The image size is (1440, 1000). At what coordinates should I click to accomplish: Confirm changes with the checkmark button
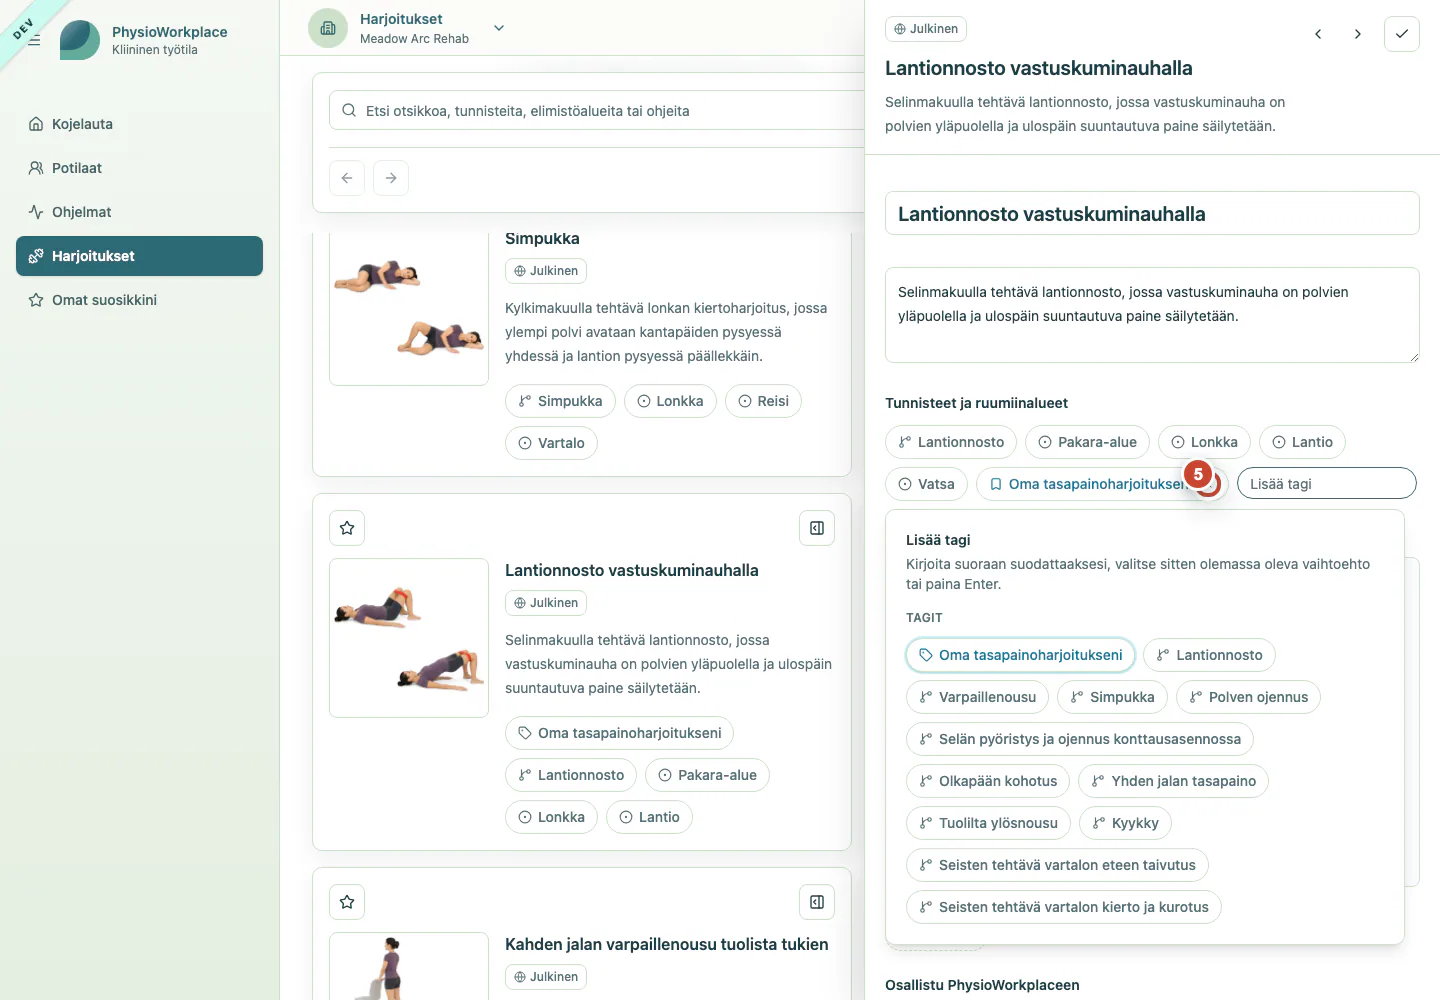[x=1402, y=34]
